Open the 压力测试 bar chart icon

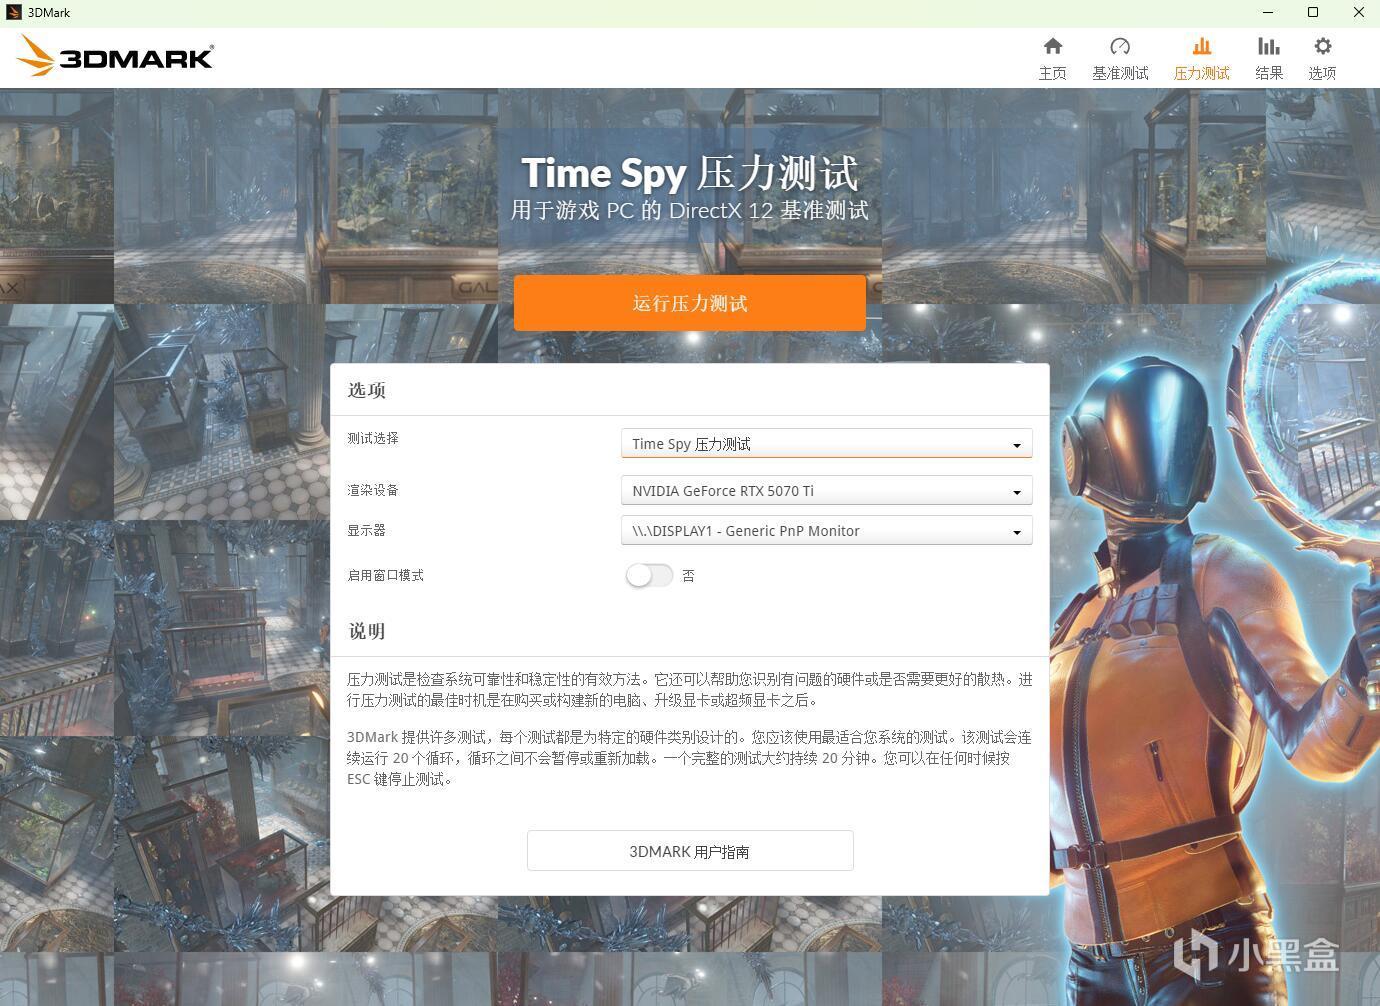[x=1201, y=46]
